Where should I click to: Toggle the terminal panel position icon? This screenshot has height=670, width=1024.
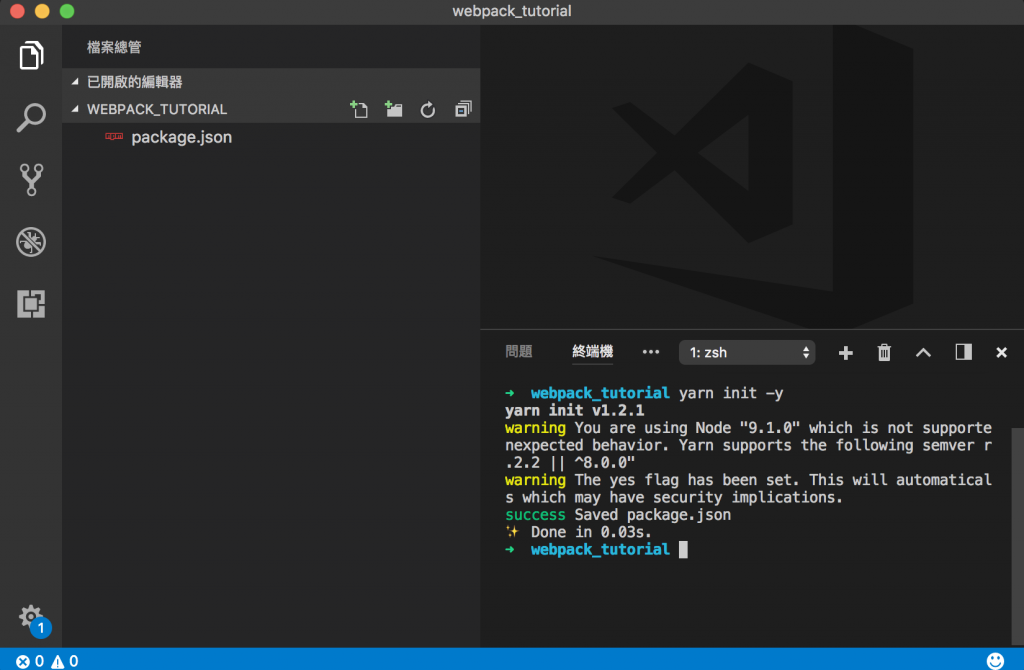(x=963, y=353)
